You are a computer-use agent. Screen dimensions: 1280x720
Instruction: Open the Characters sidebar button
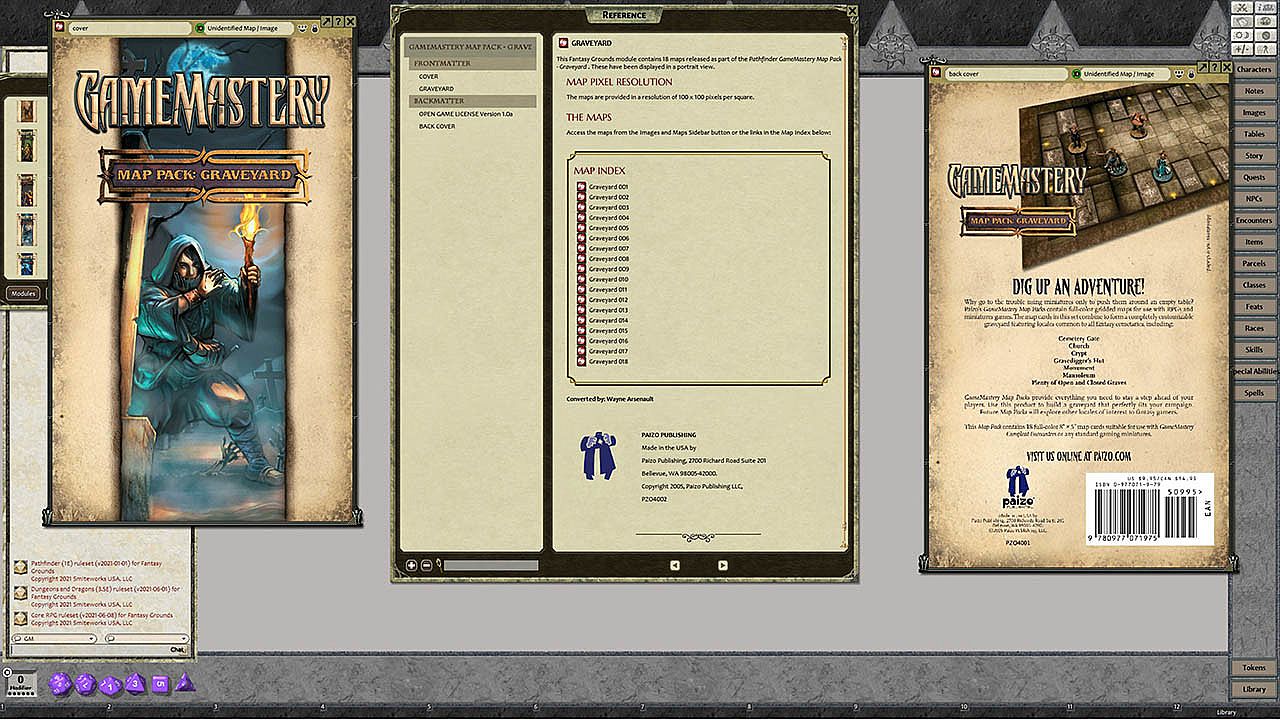[1254, 70]
